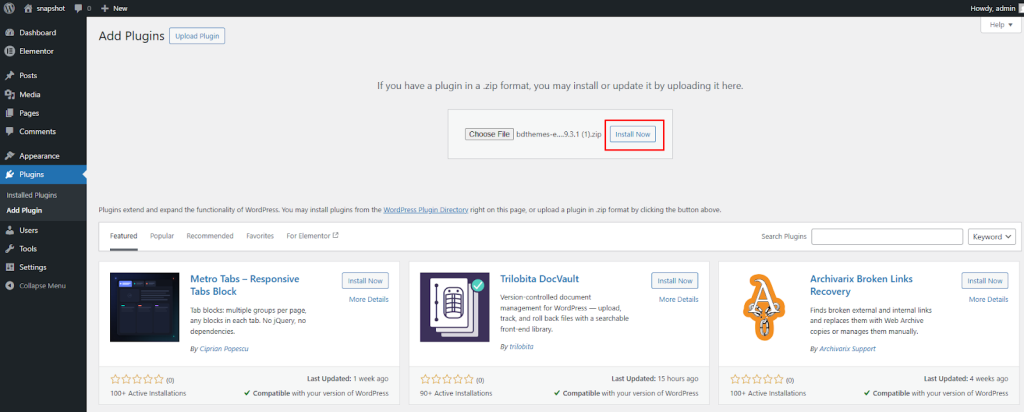Screen dimensions: 1024x412
Task: Click the Settings sliders icon
Action: pyautogui.click(x=10, y=267)
